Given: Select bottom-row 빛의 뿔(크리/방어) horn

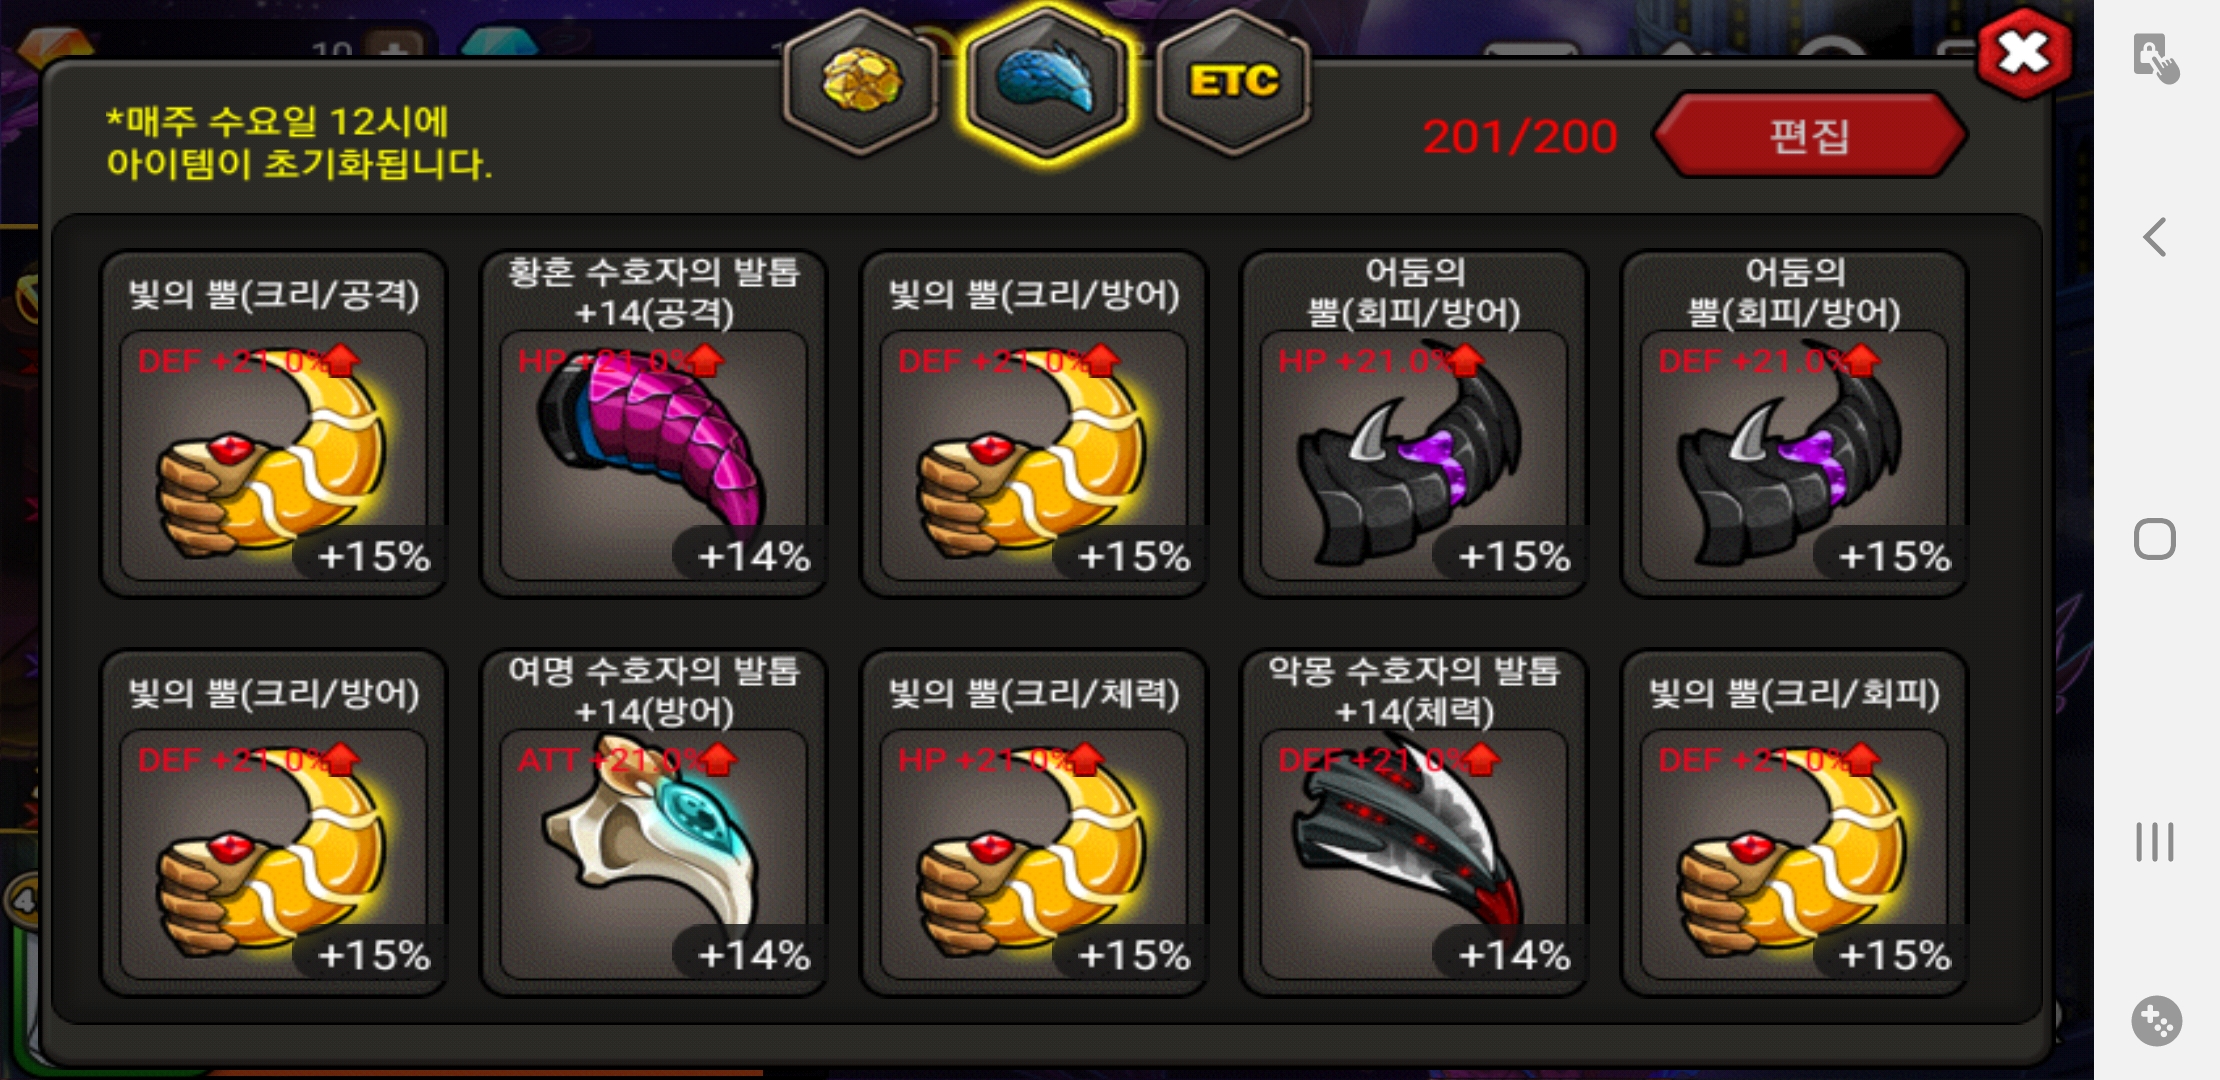Looking at the screenshot, I should pos(273,823).
